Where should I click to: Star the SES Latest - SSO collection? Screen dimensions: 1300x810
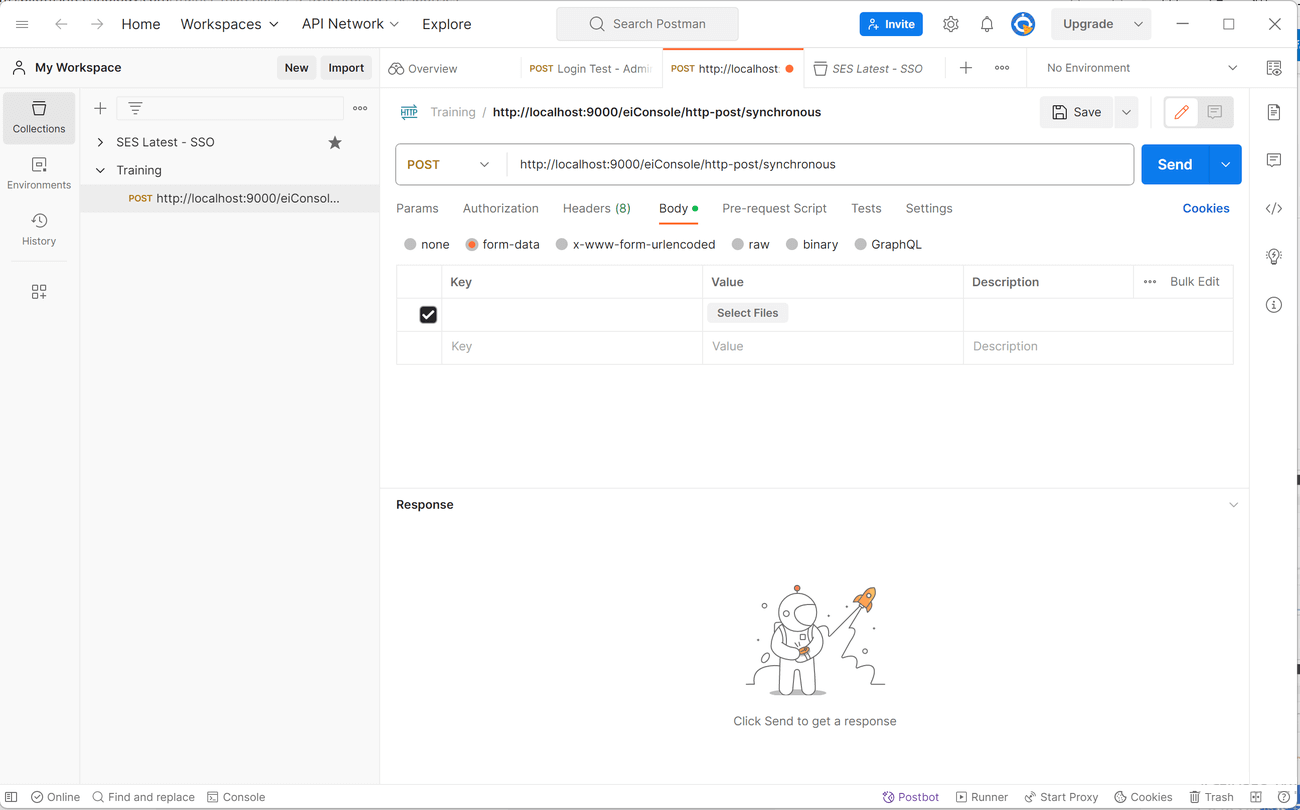[x=335, y=142]
